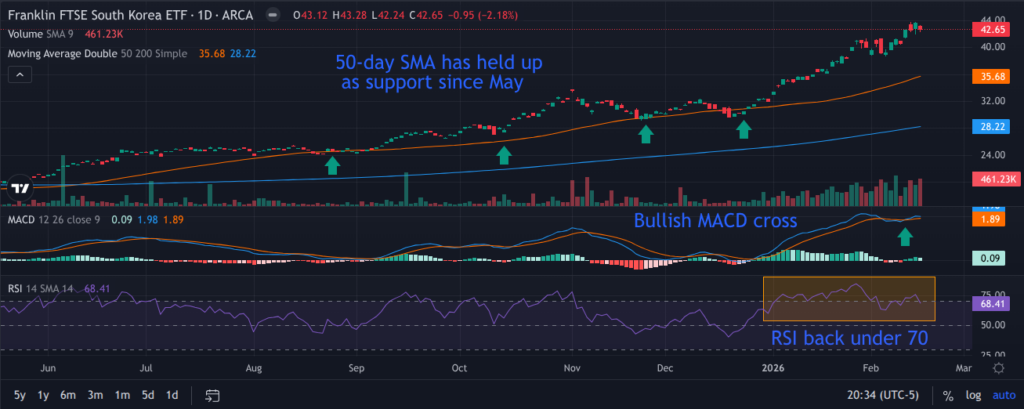The image size is (1024, 409).
Task: Click the red 42.65 last price label
Action: click(x=991, y=30)
